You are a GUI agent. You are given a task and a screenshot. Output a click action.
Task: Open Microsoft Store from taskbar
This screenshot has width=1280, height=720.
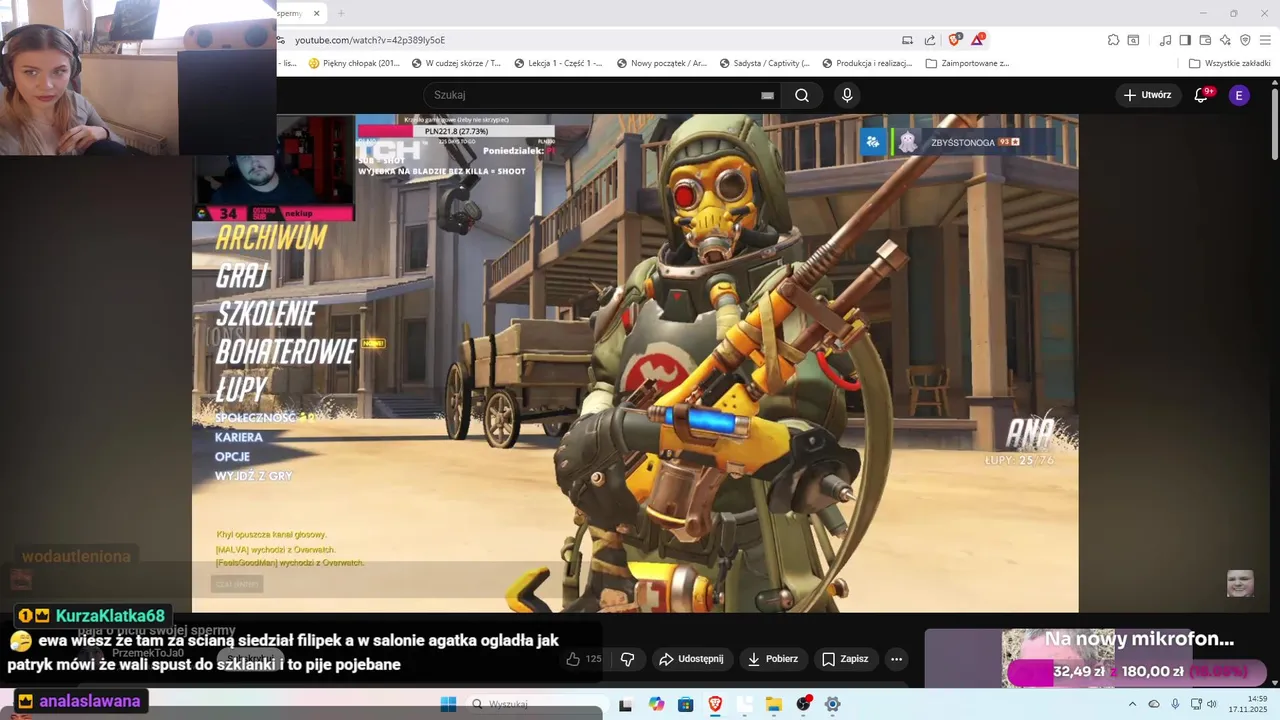[x=685, y=704]
